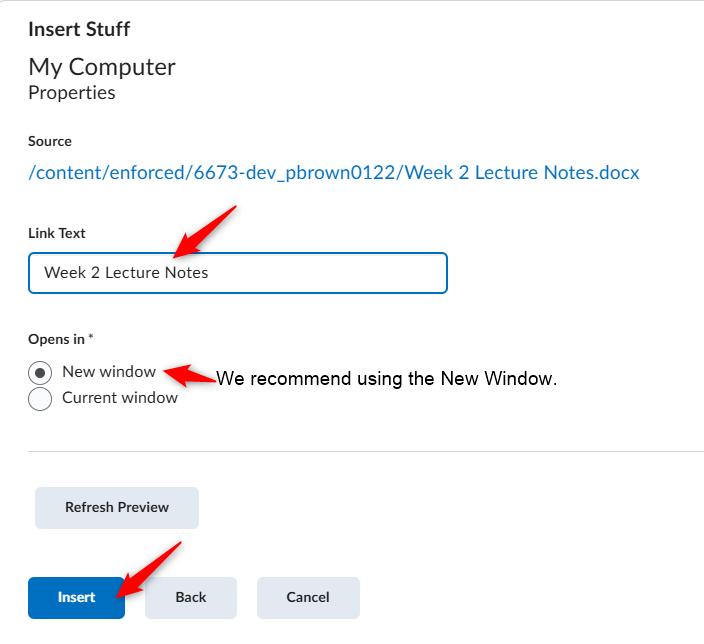
Task: Select the Current window radio button
Action: 40,399
